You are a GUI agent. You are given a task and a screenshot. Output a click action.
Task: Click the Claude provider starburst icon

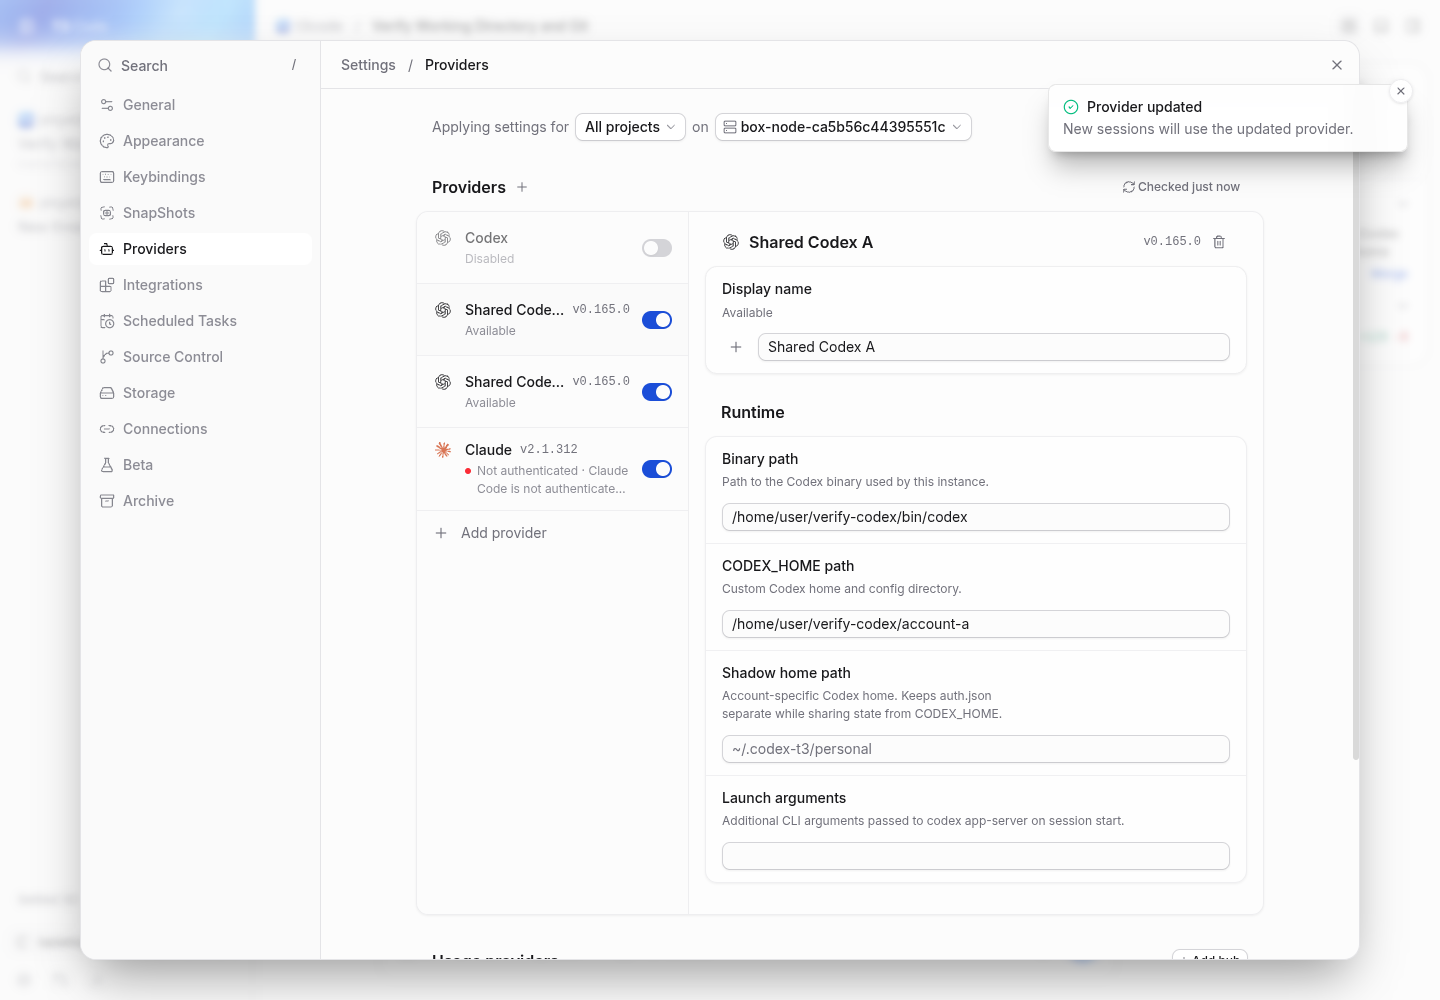tap(443, 450)
